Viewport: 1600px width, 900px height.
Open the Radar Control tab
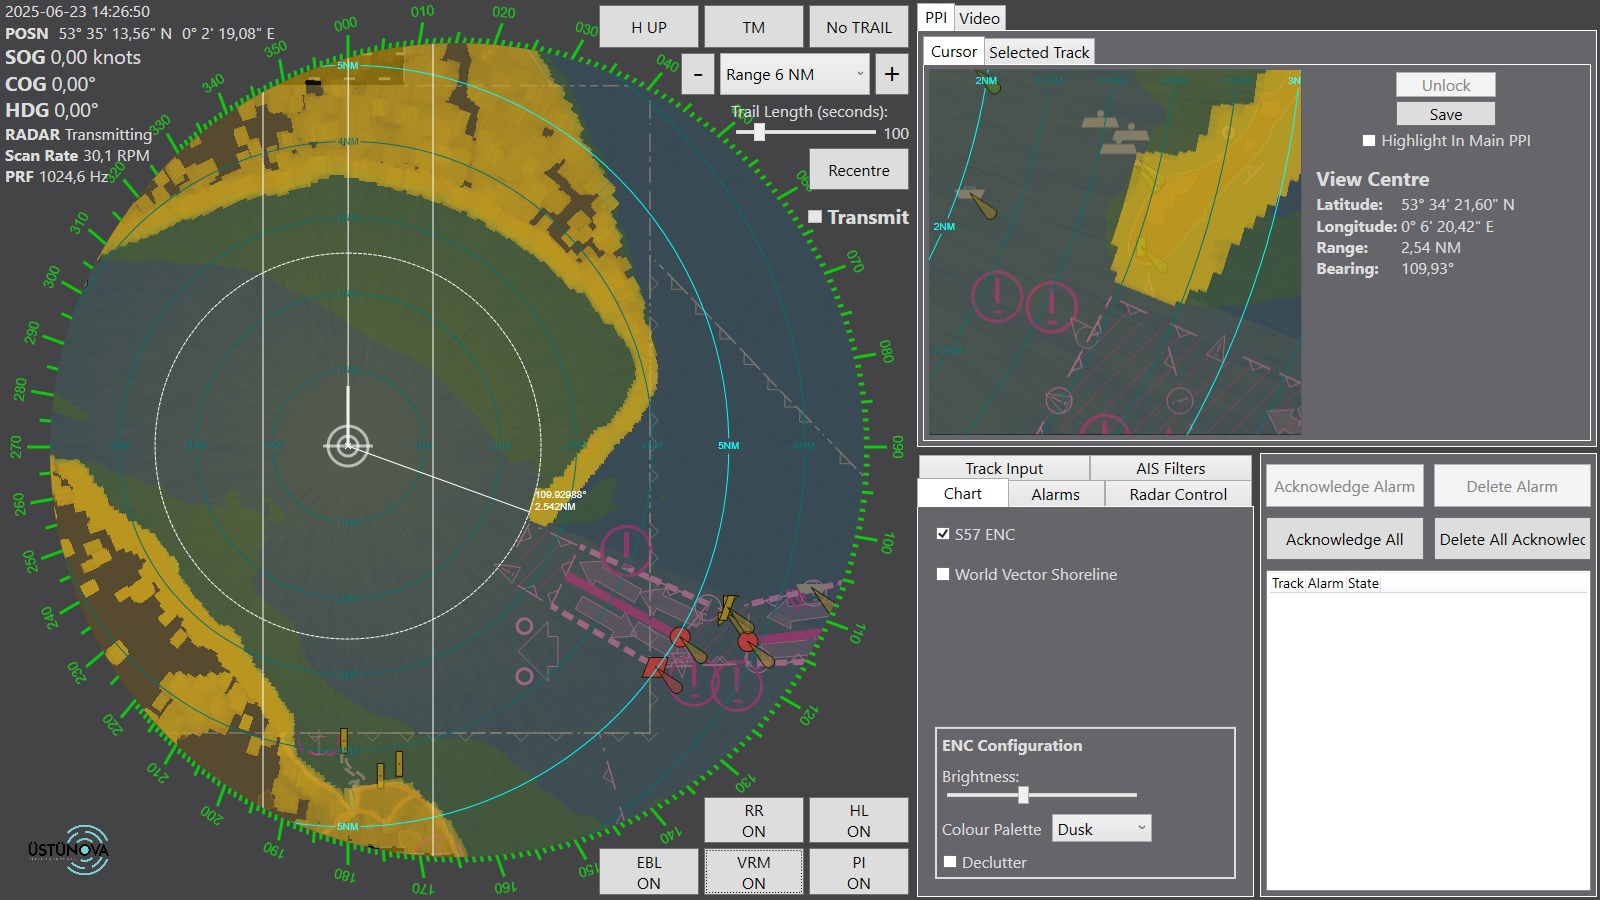1177,494
